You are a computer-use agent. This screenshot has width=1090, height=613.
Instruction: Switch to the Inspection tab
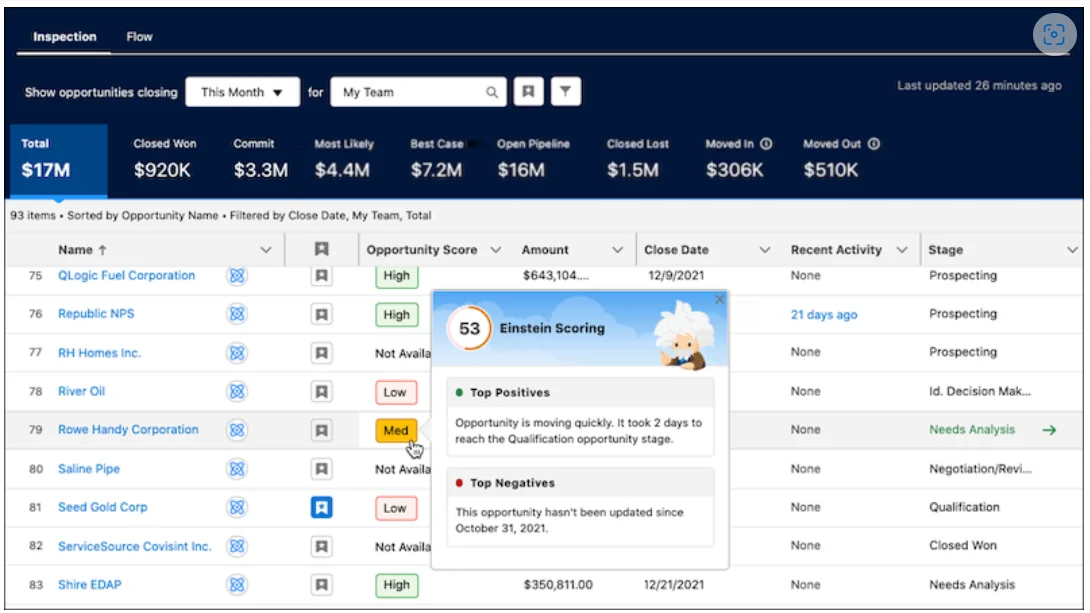(65, 37)
